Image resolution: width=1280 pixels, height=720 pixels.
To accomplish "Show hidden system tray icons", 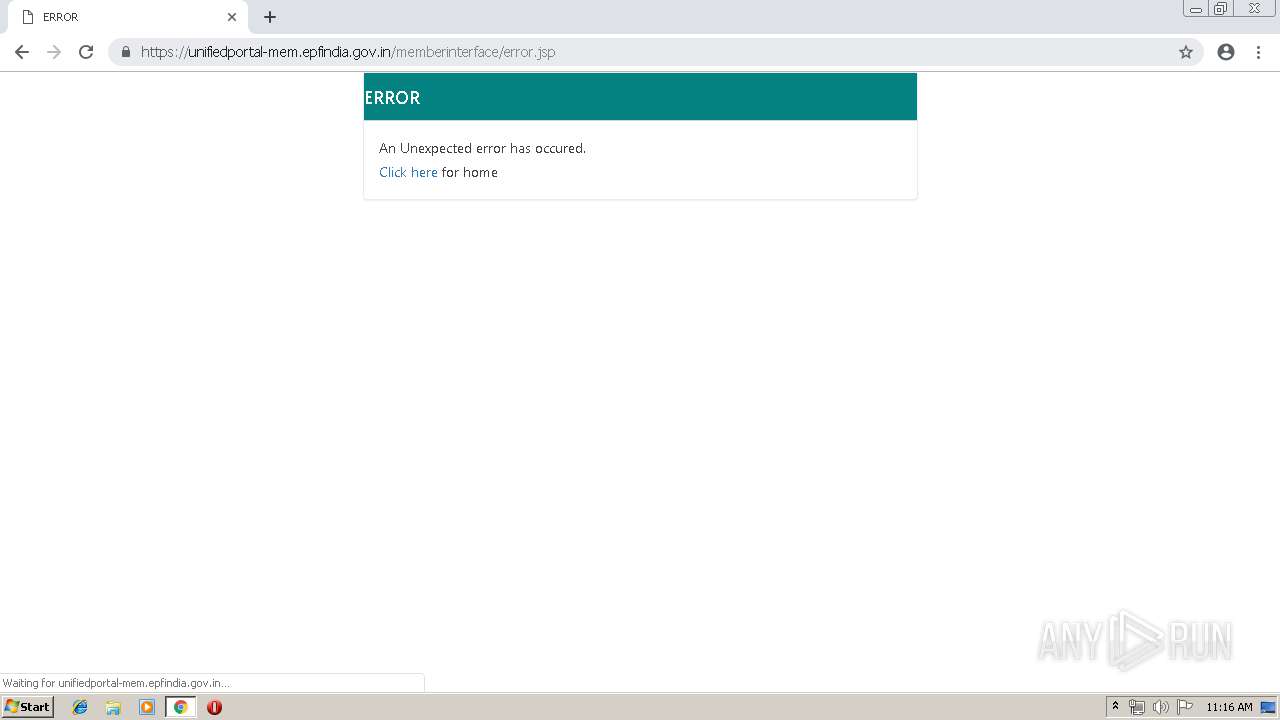I will [1116, 707].
